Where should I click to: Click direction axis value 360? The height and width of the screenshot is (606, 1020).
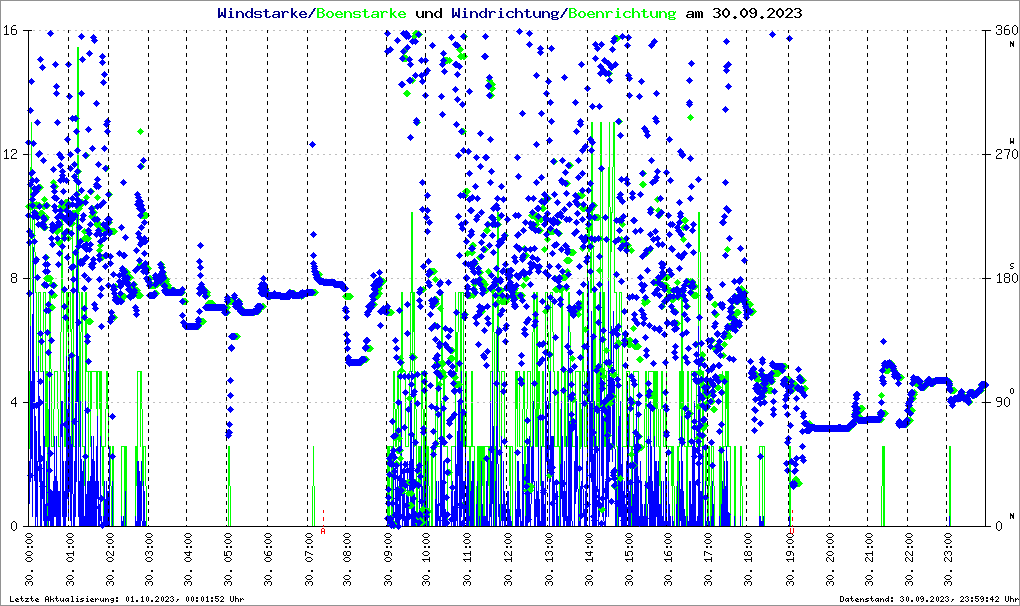click(1006, 31)
